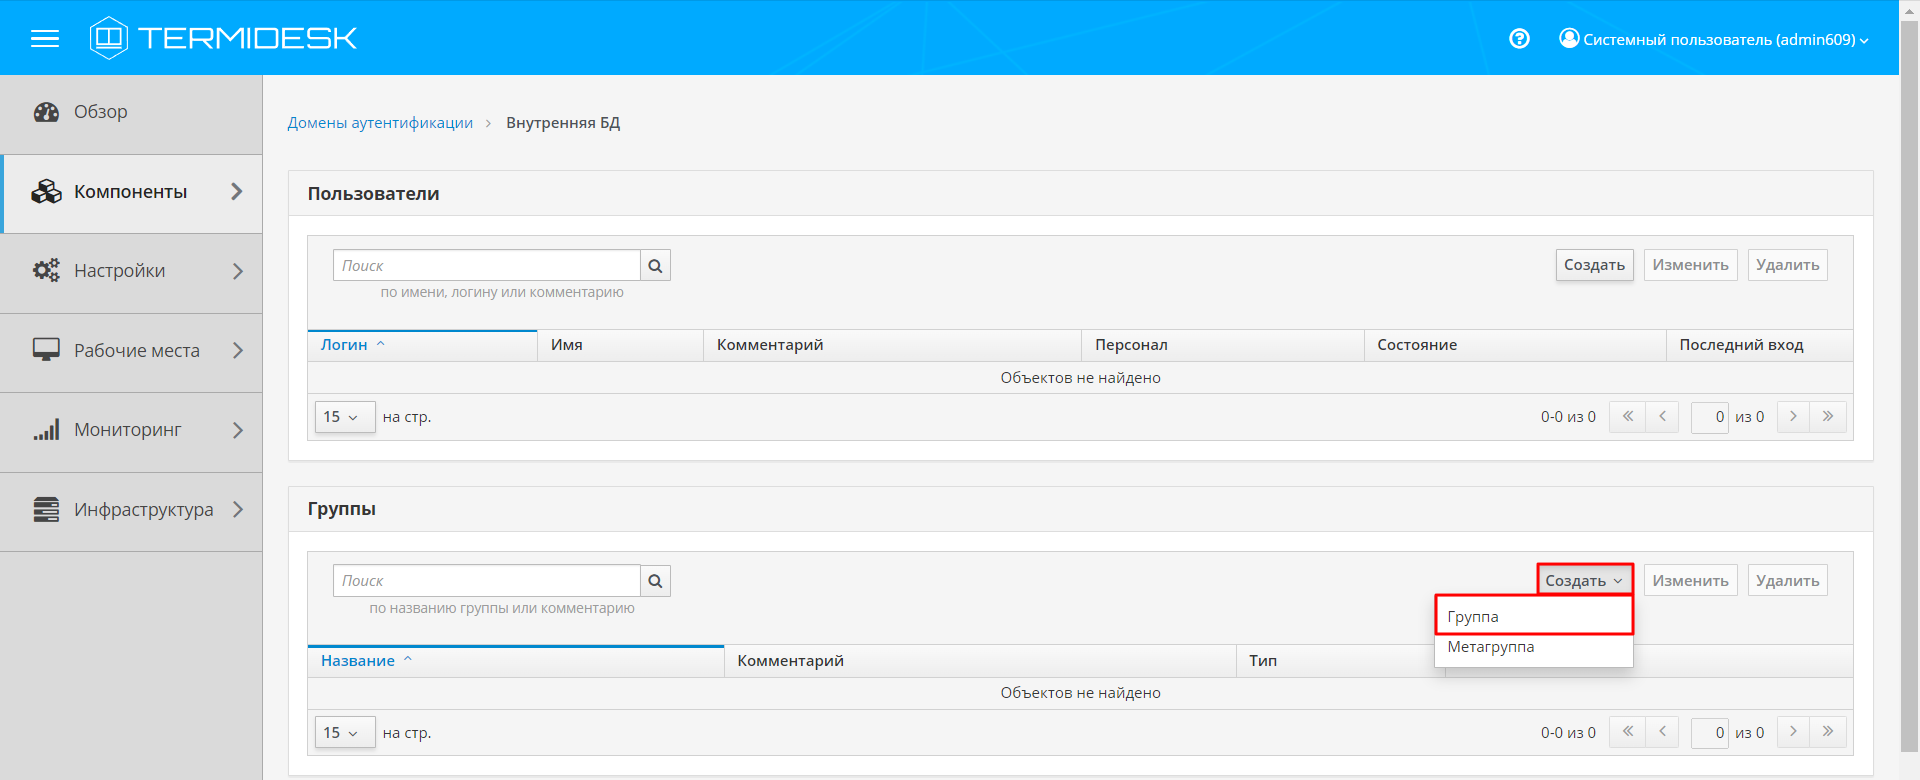
Task: Open system user account dropdown
Action: [x=1713, y=39]
